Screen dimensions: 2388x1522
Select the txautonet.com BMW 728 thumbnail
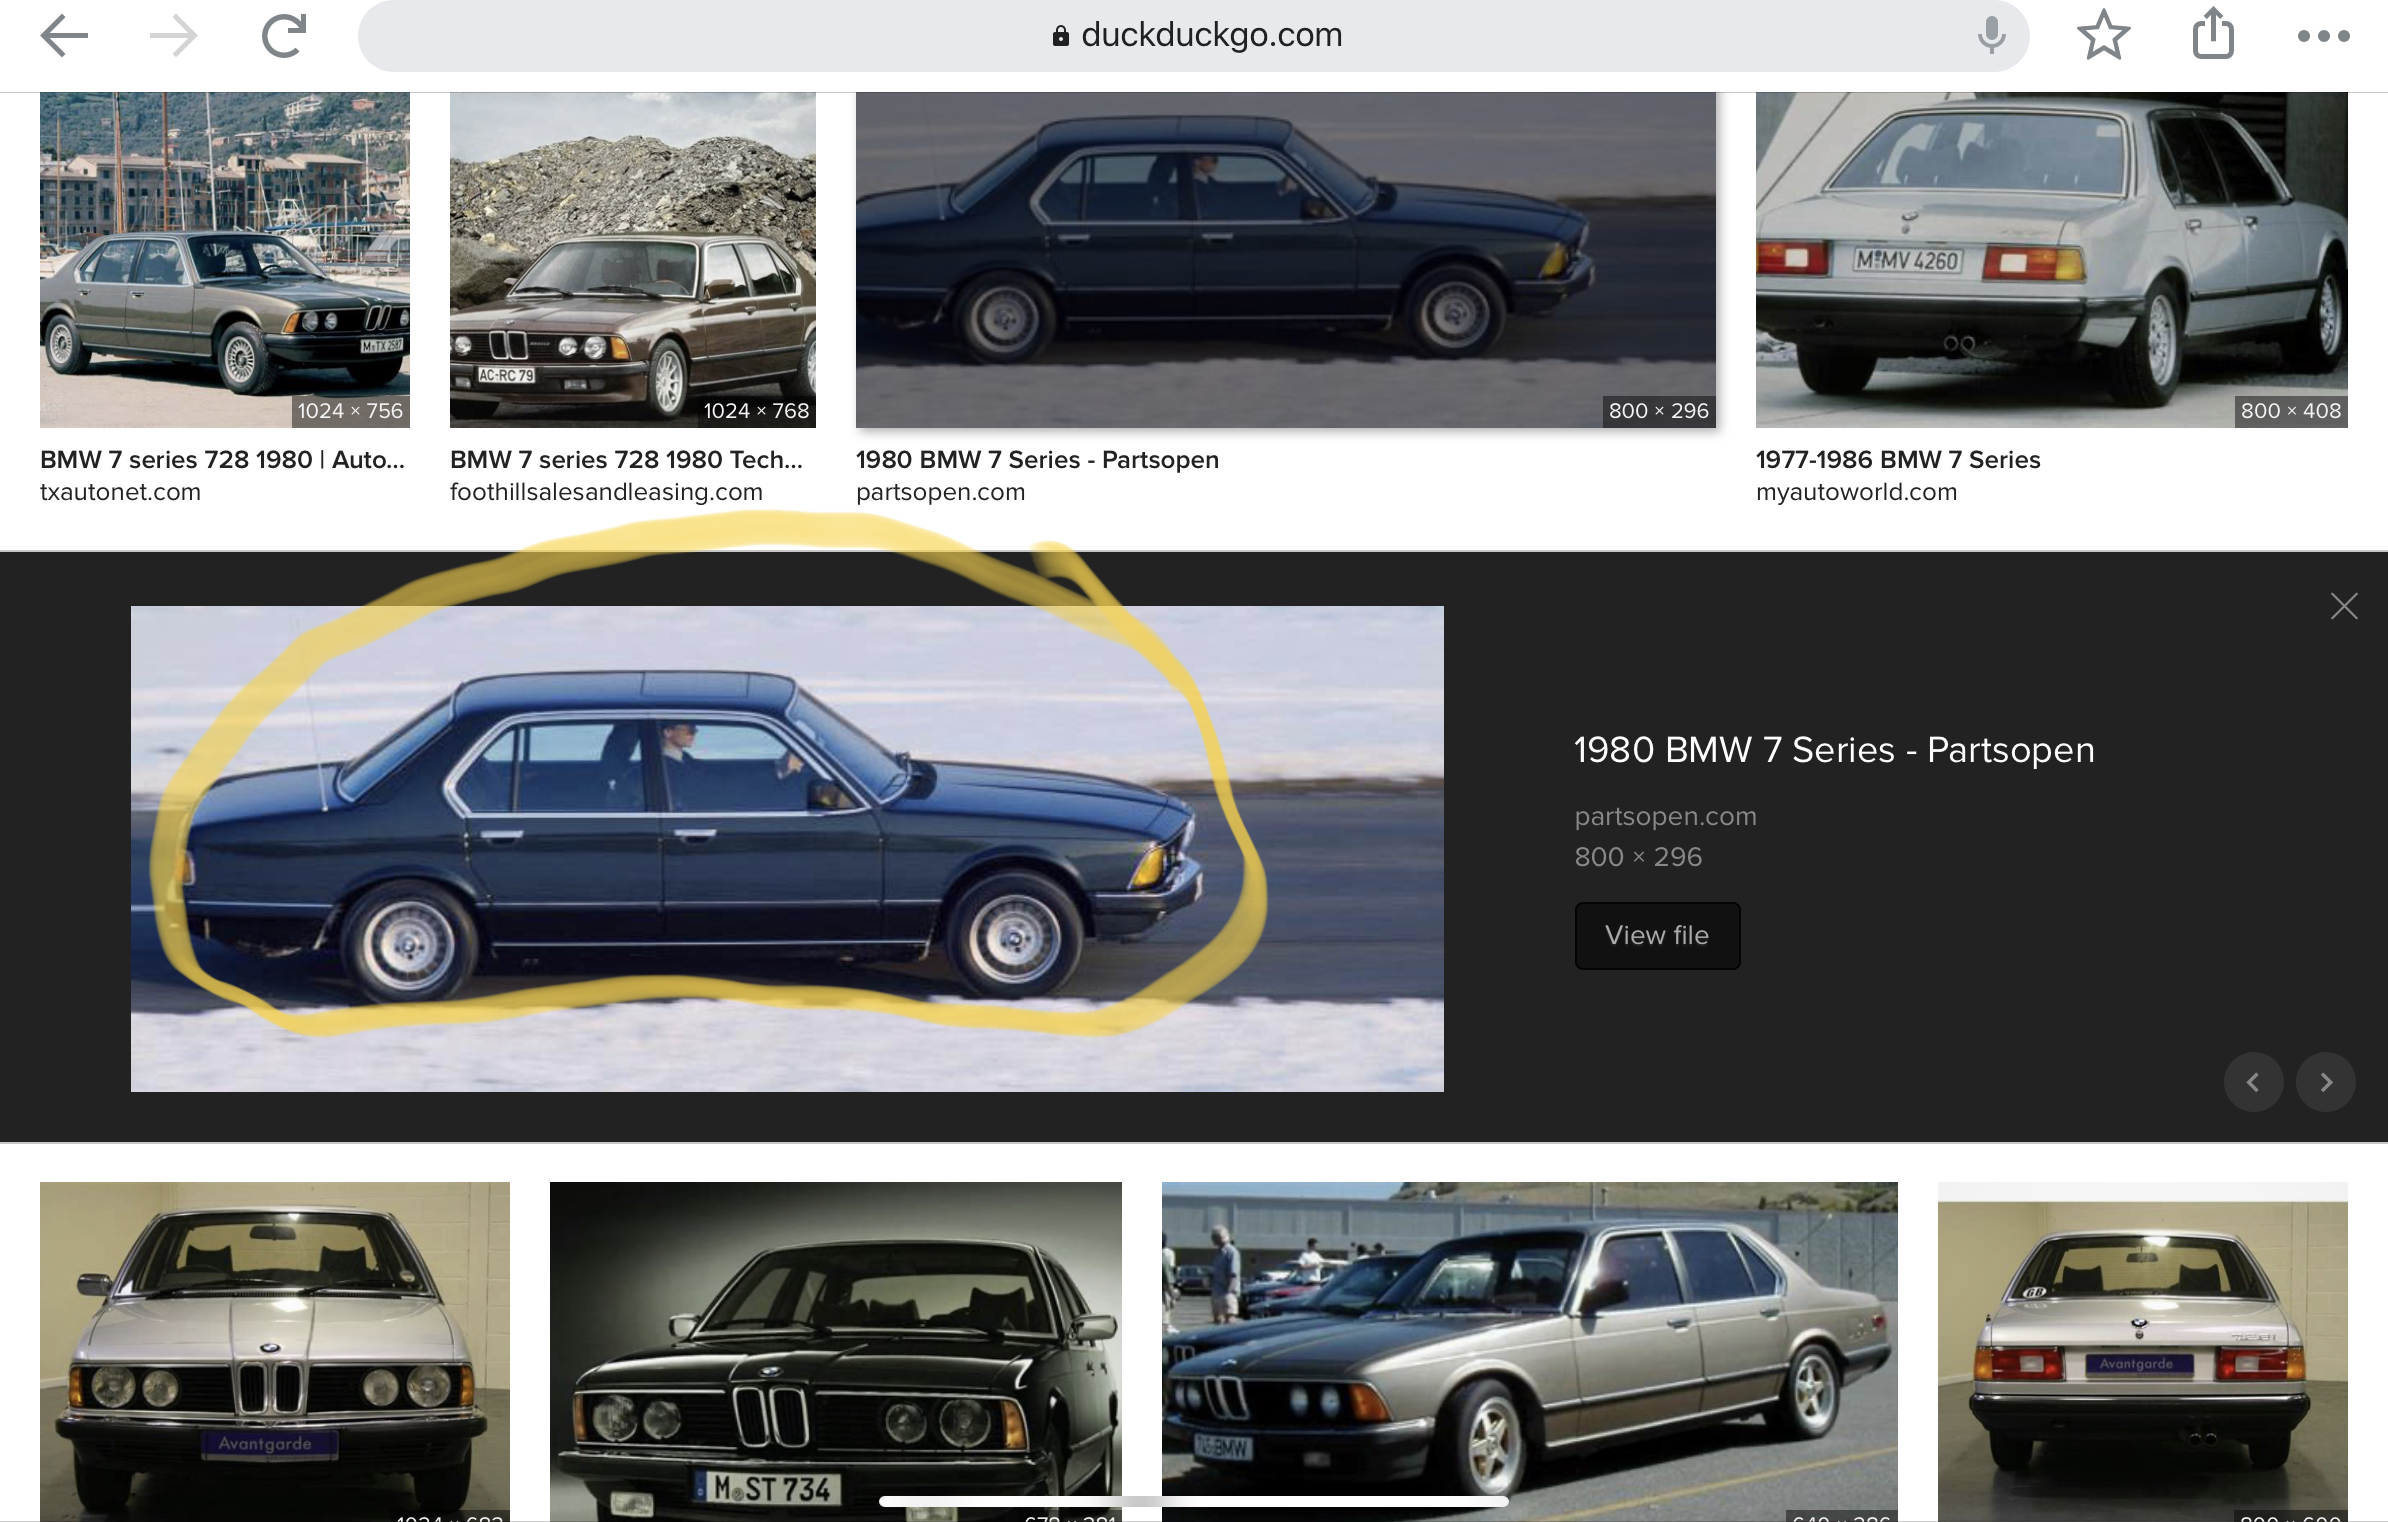pos(225,260)
